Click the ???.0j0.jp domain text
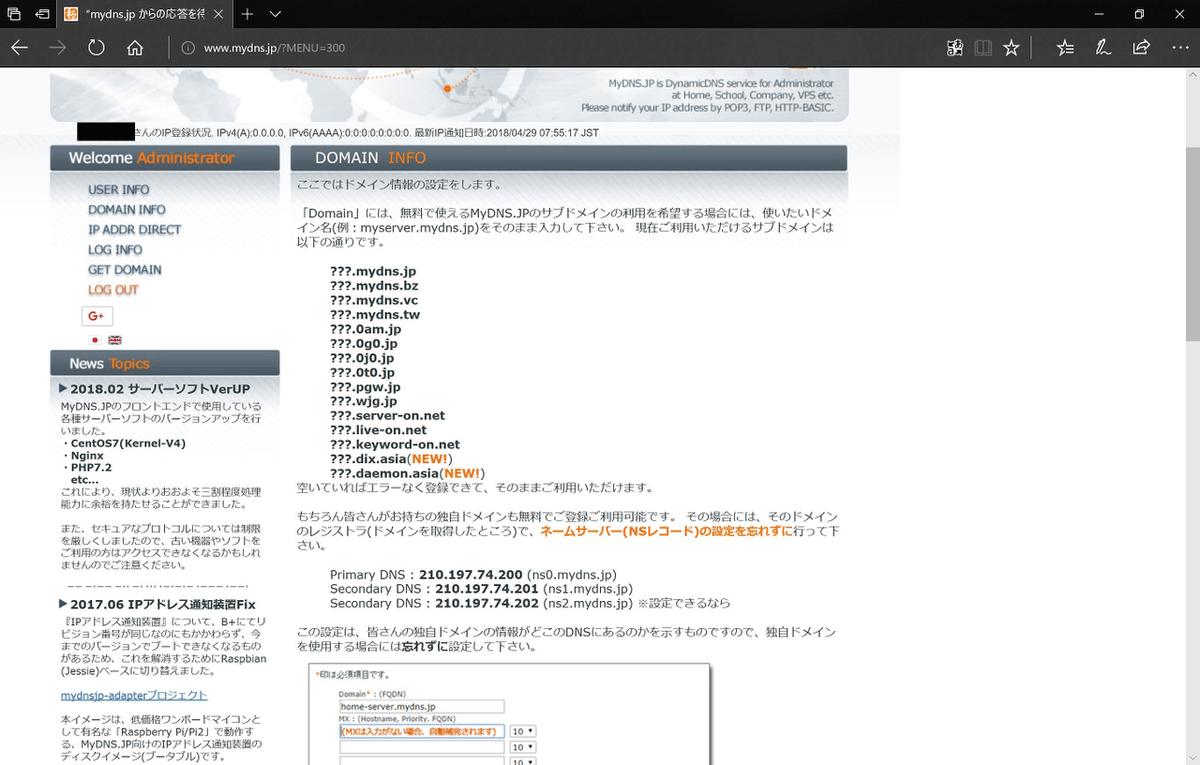 point(362,358)
